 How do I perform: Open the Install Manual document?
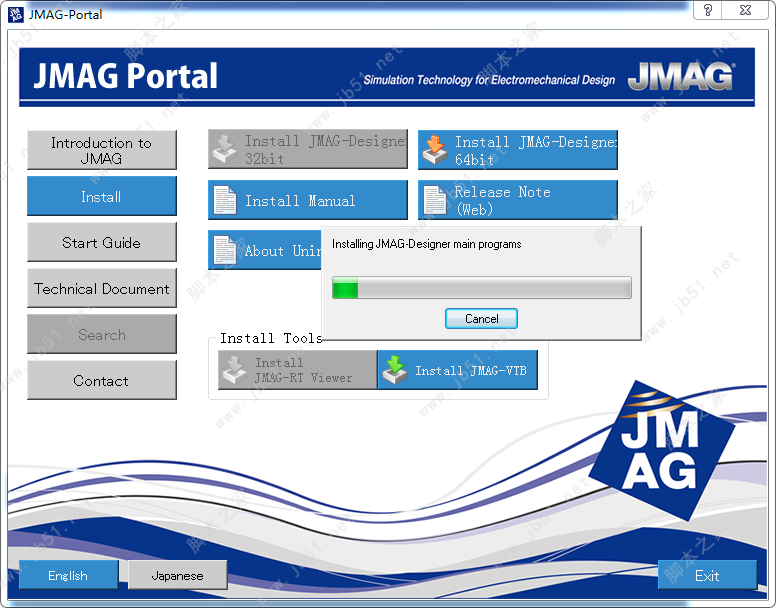click(x=308, y=200)
